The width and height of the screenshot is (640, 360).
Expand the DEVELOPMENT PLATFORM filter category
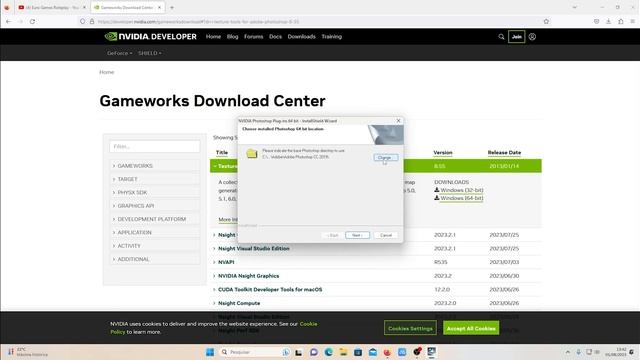pos(155,219)
